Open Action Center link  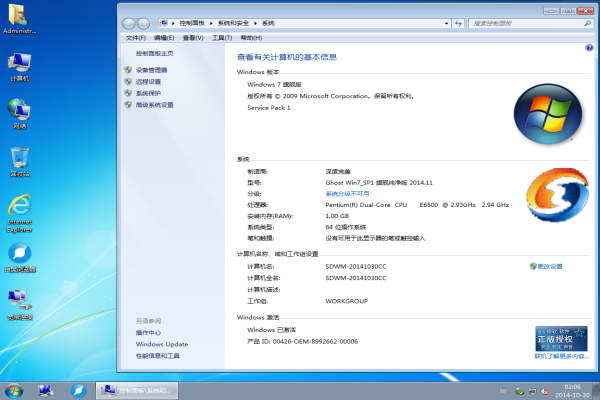tap(148, 333)
